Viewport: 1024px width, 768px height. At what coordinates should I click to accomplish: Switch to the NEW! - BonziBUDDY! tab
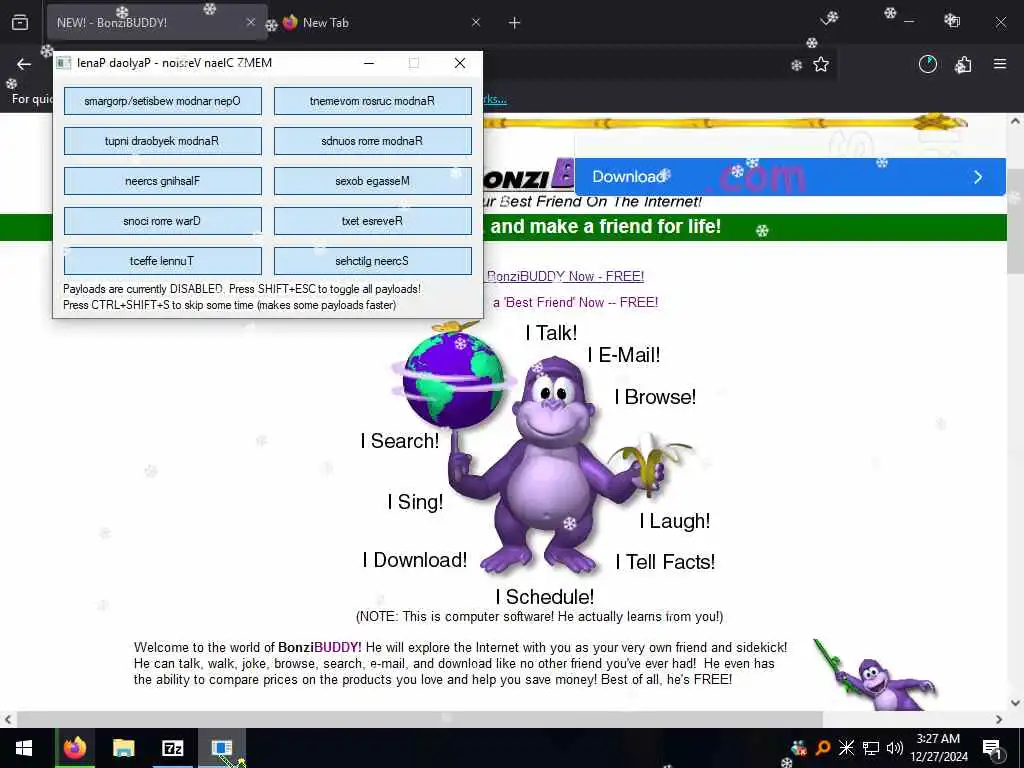157,23
